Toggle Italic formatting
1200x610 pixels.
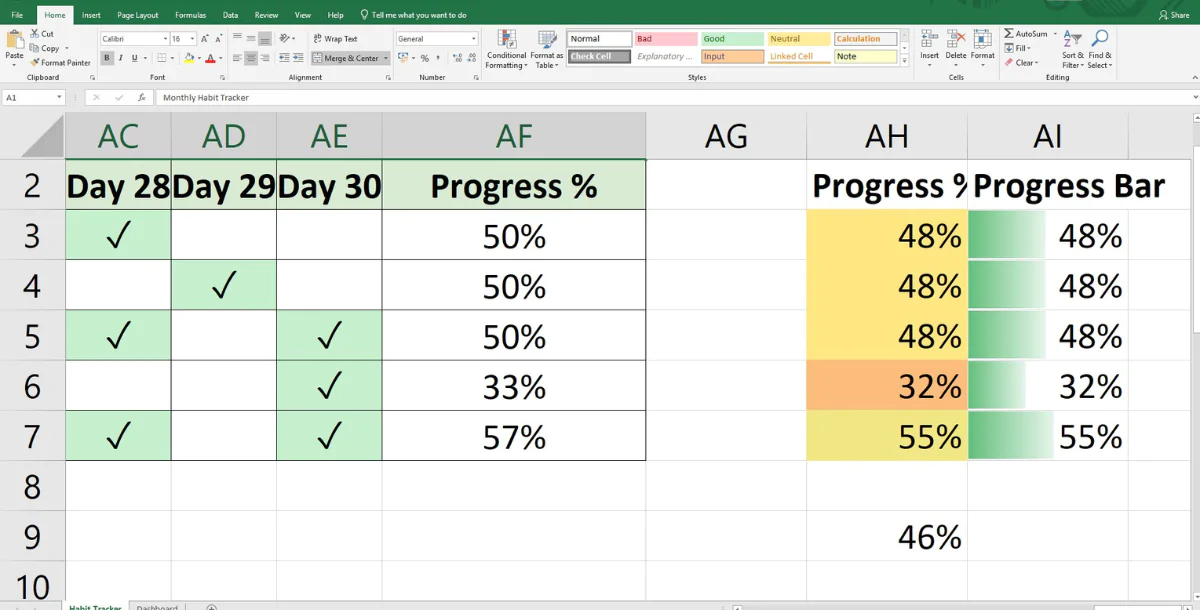(120, 58)
